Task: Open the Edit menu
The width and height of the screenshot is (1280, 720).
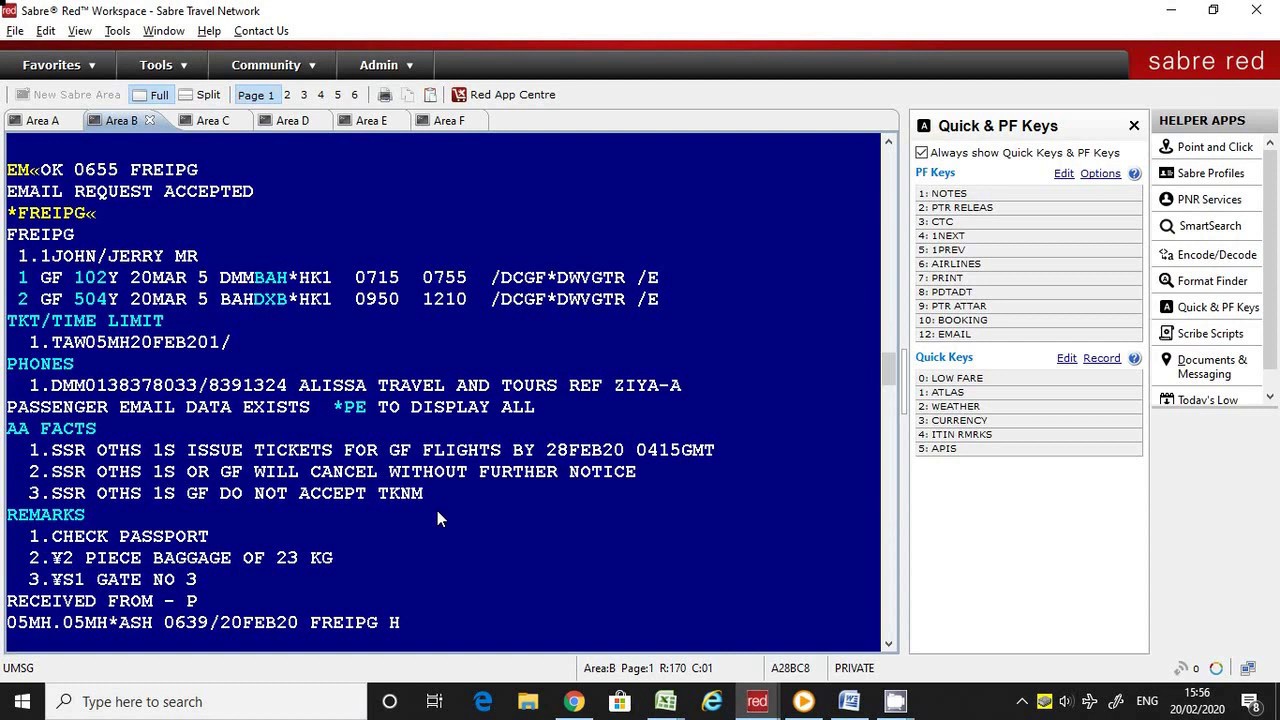Action: coord(46,31)
